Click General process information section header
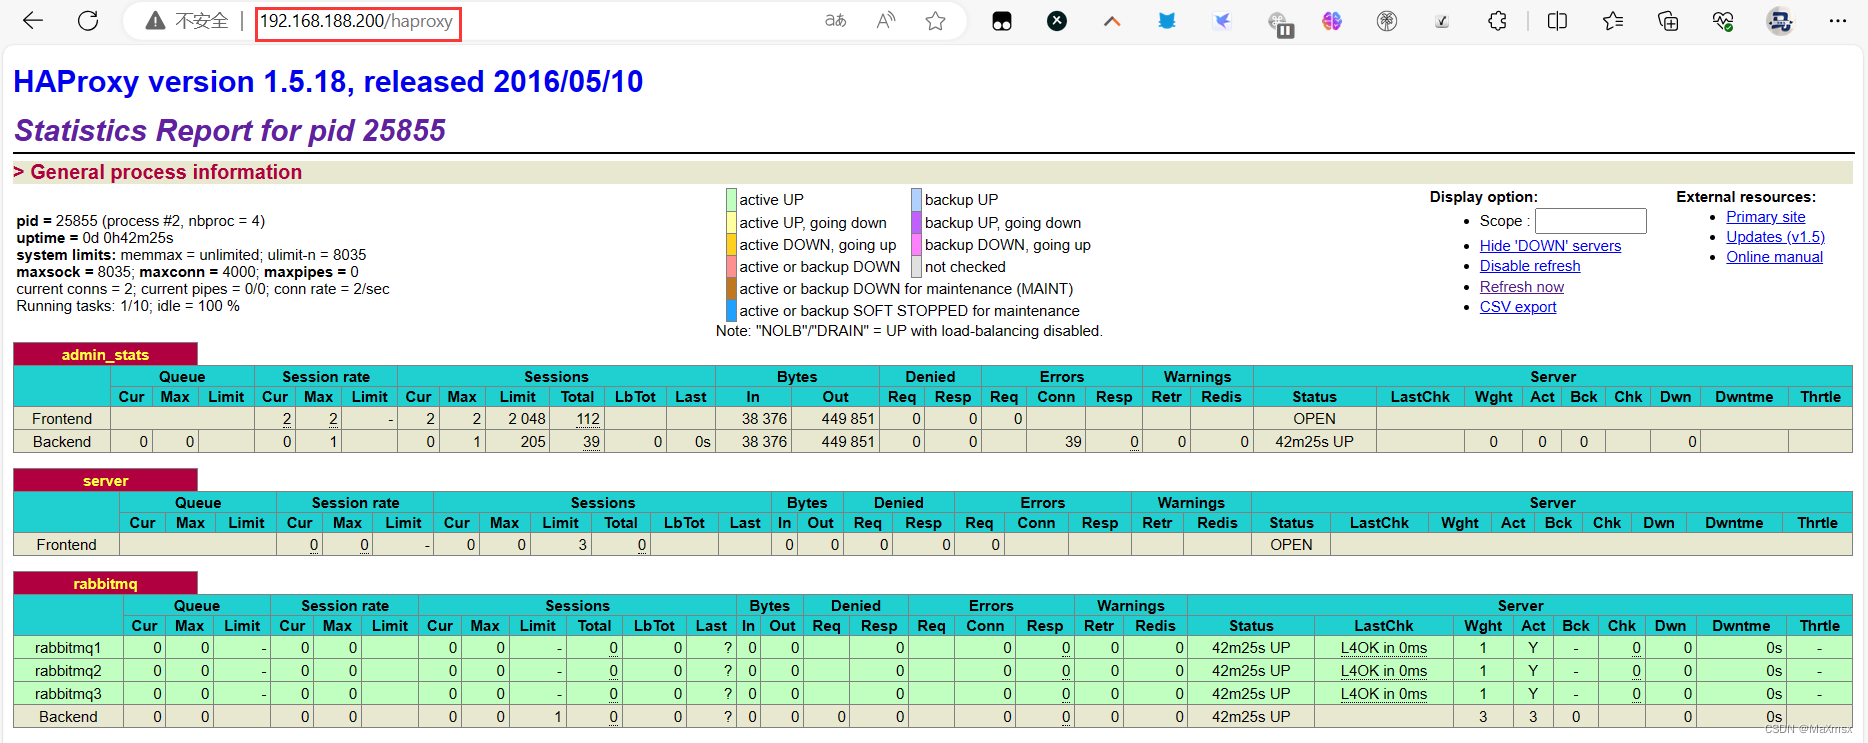This screenshot has height=743, width=1868. coord(166,172)
